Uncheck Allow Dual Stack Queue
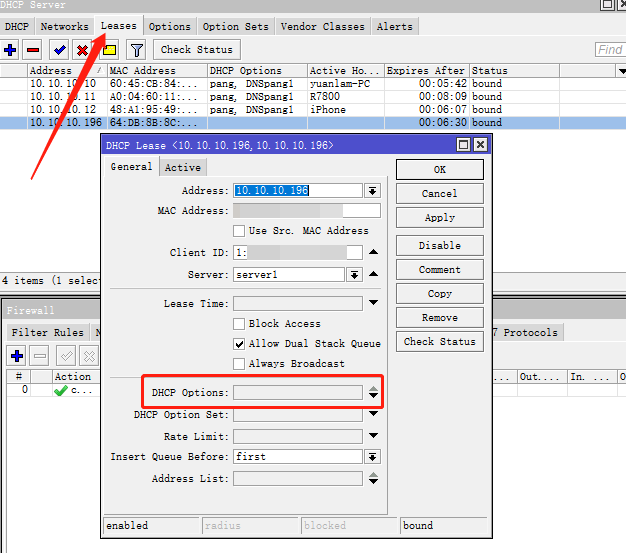The image size is (626, 553). tap(239, 344)
